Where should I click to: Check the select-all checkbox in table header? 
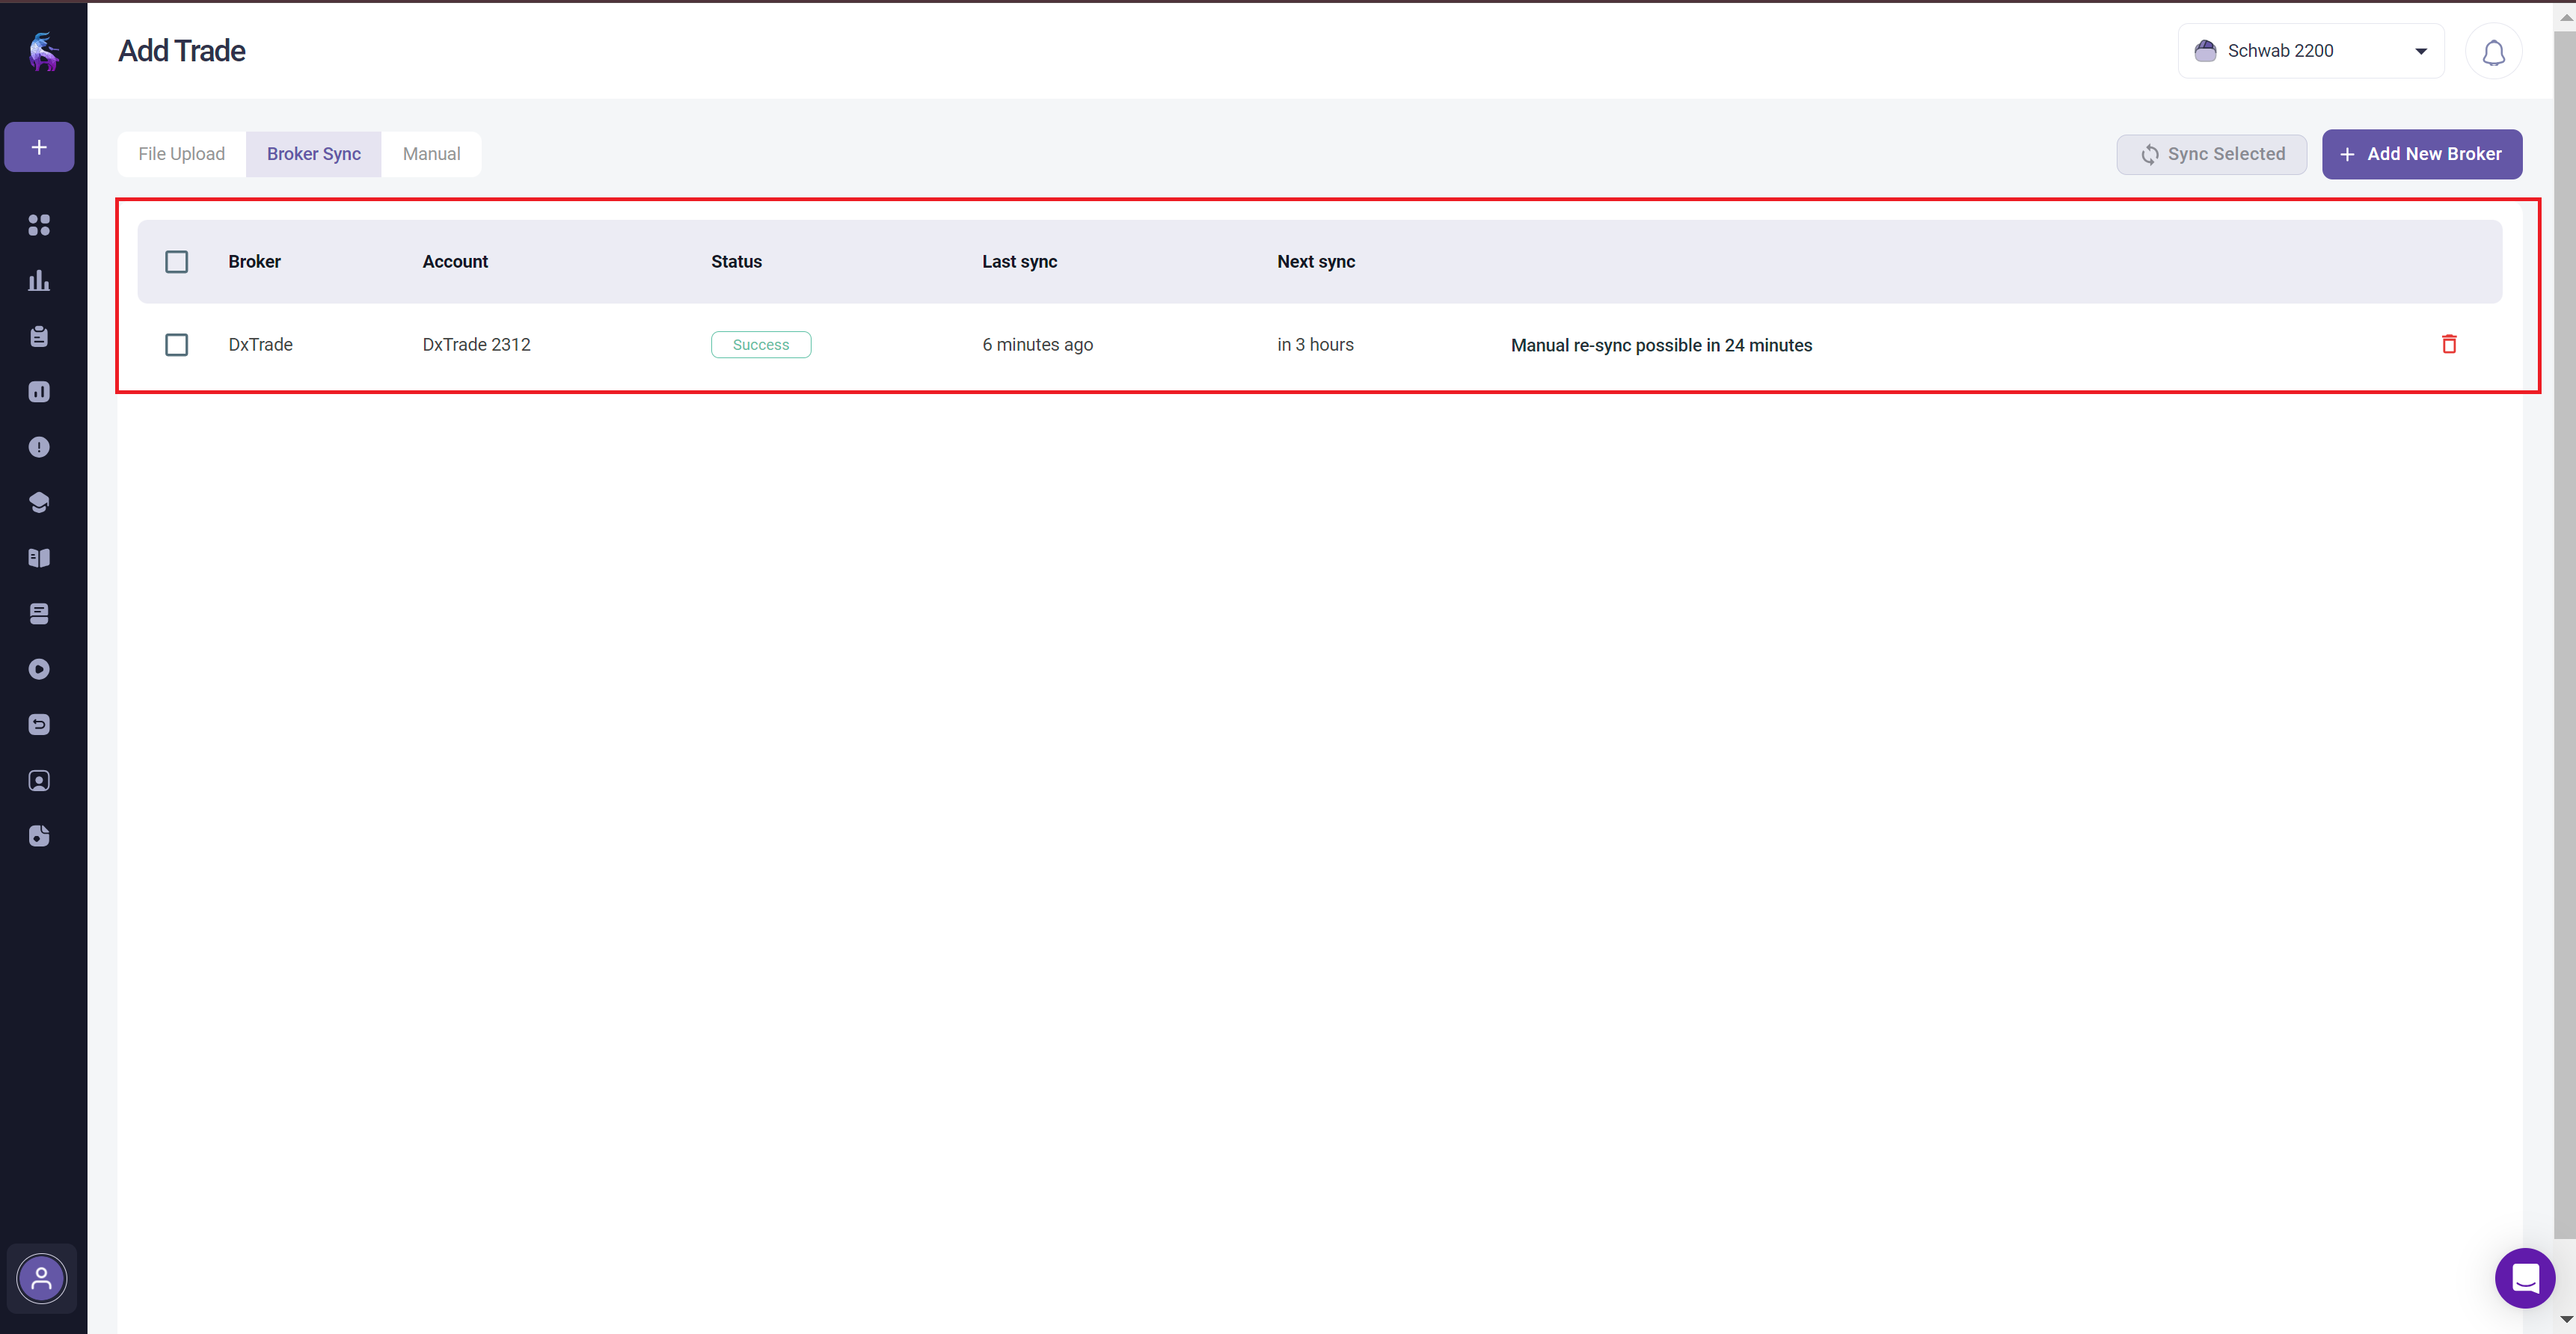(x=176, y=262)
